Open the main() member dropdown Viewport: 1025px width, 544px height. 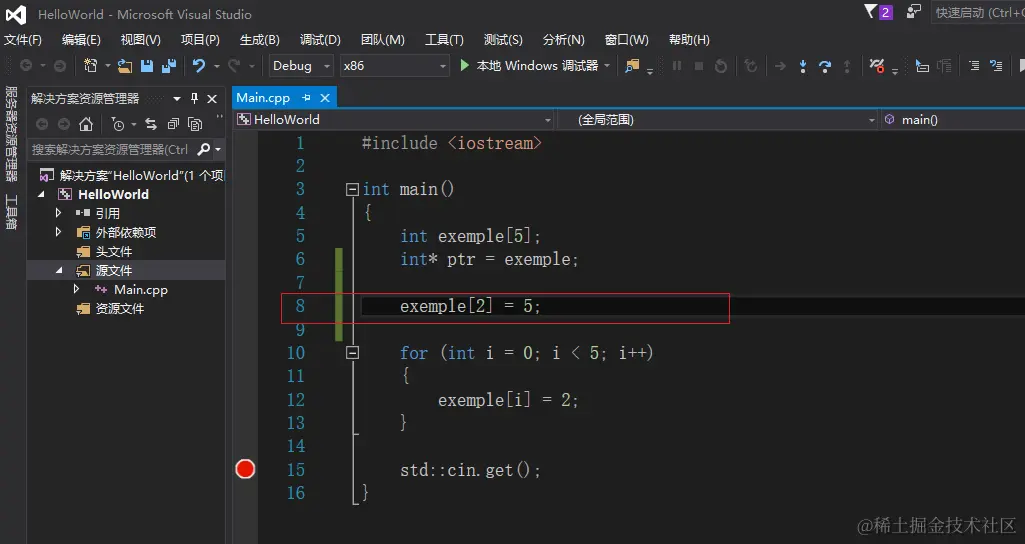953,120
